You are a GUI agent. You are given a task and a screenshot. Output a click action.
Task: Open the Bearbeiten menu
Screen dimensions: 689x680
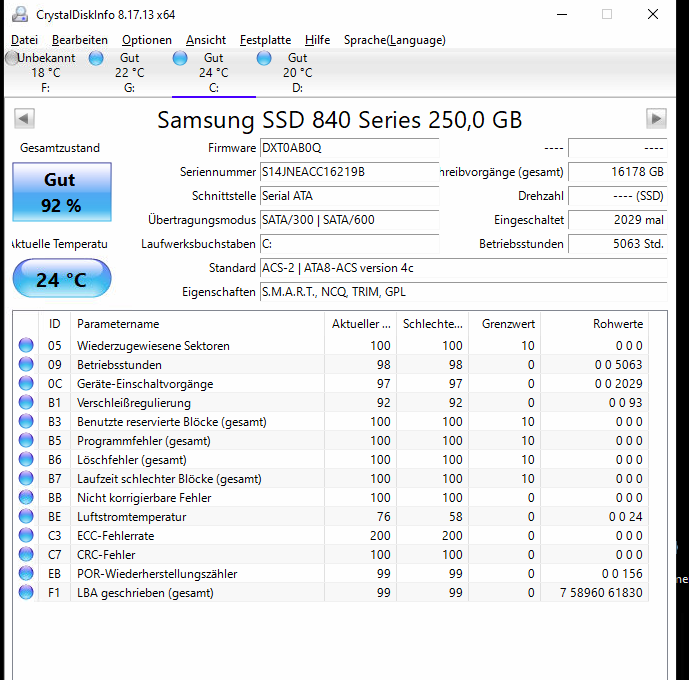click(80, 40)
